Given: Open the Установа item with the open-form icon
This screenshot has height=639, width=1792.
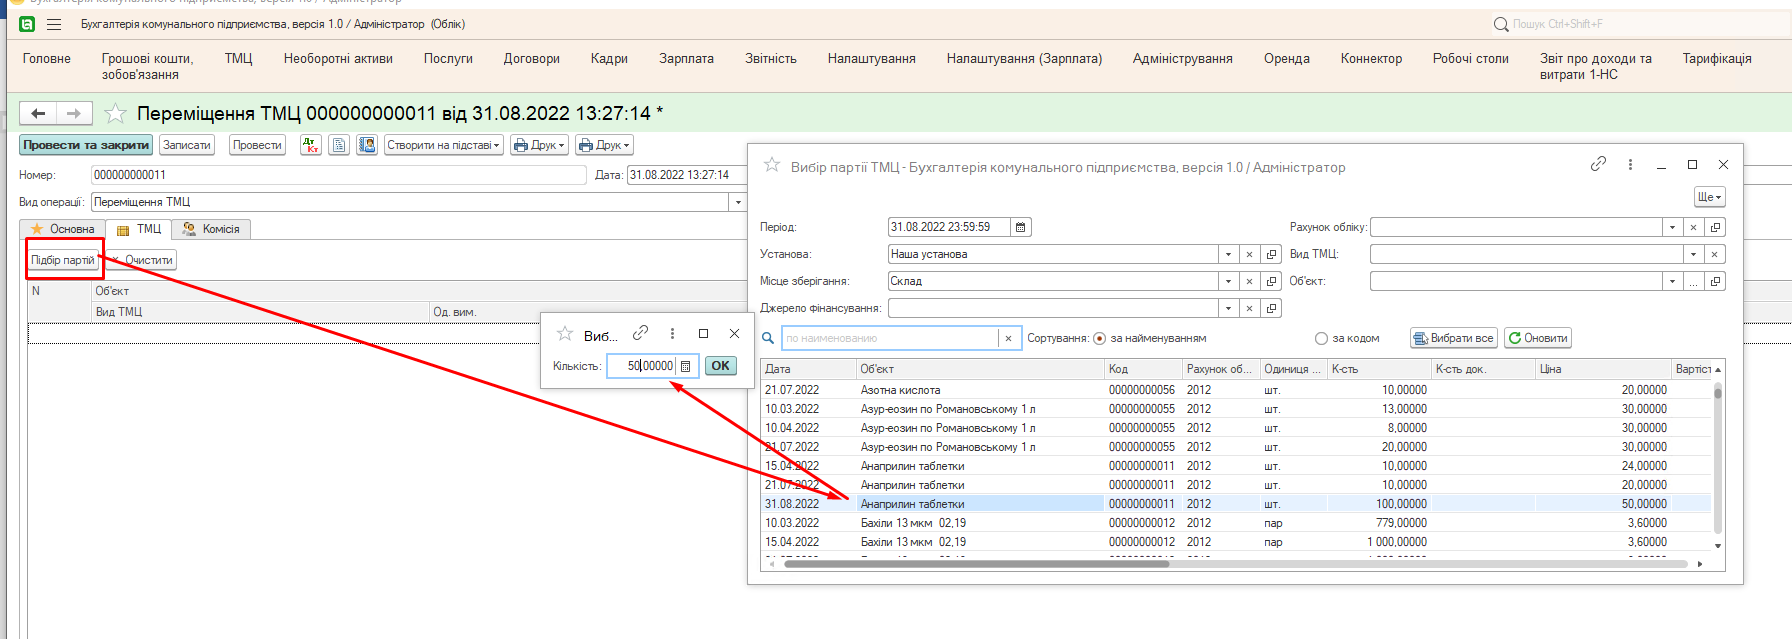Looking at the screenshot, I should 1271,254.
